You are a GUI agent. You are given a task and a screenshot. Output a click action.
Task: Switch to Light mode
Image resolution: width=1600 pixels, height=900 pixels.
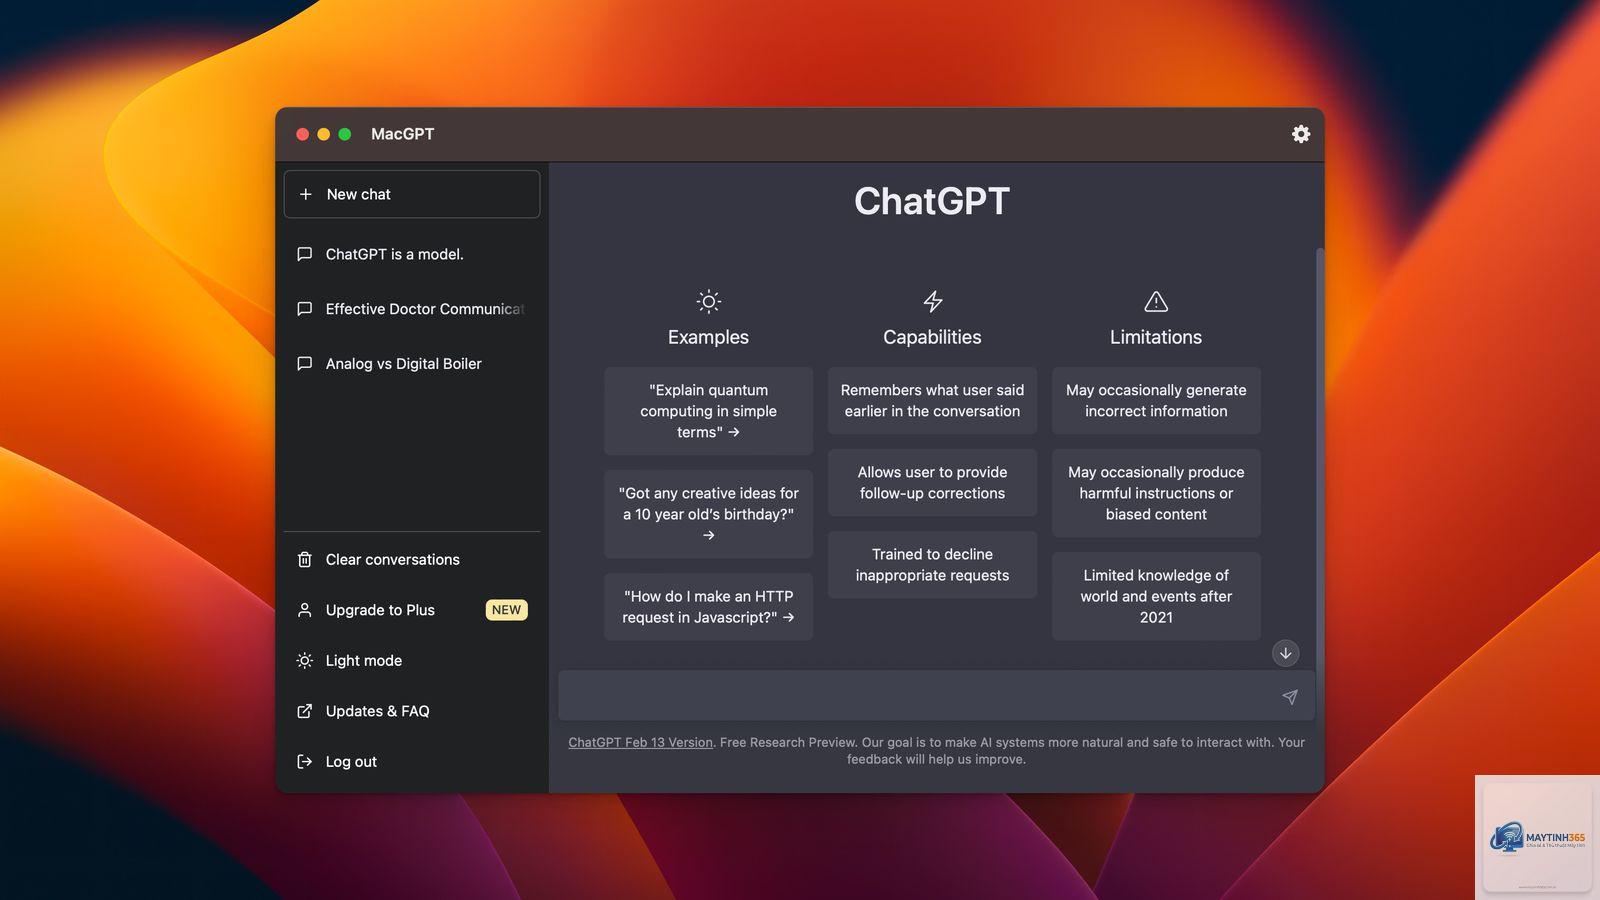click(412, 661)
